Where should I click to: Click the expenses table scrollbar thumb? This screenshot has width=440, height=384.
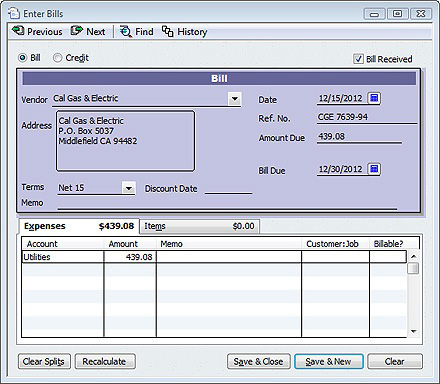[413, 268]
